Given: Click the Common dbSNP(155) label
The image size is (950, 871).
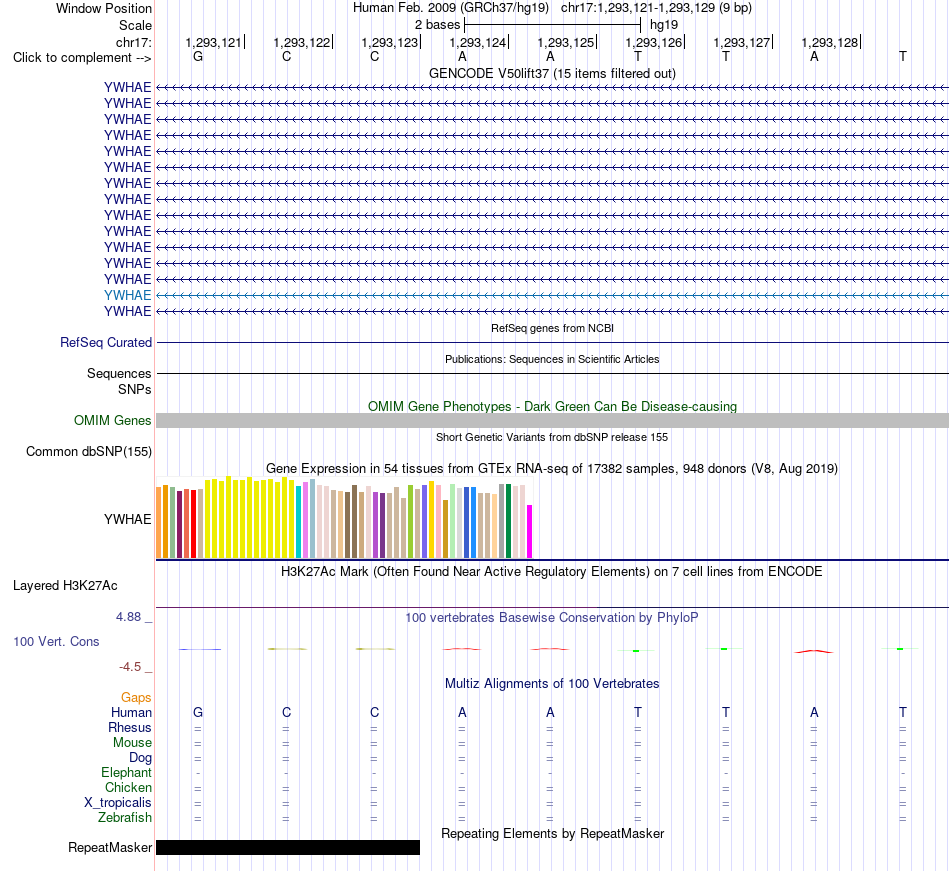Looking at the screenshot, I should (89, 452).
